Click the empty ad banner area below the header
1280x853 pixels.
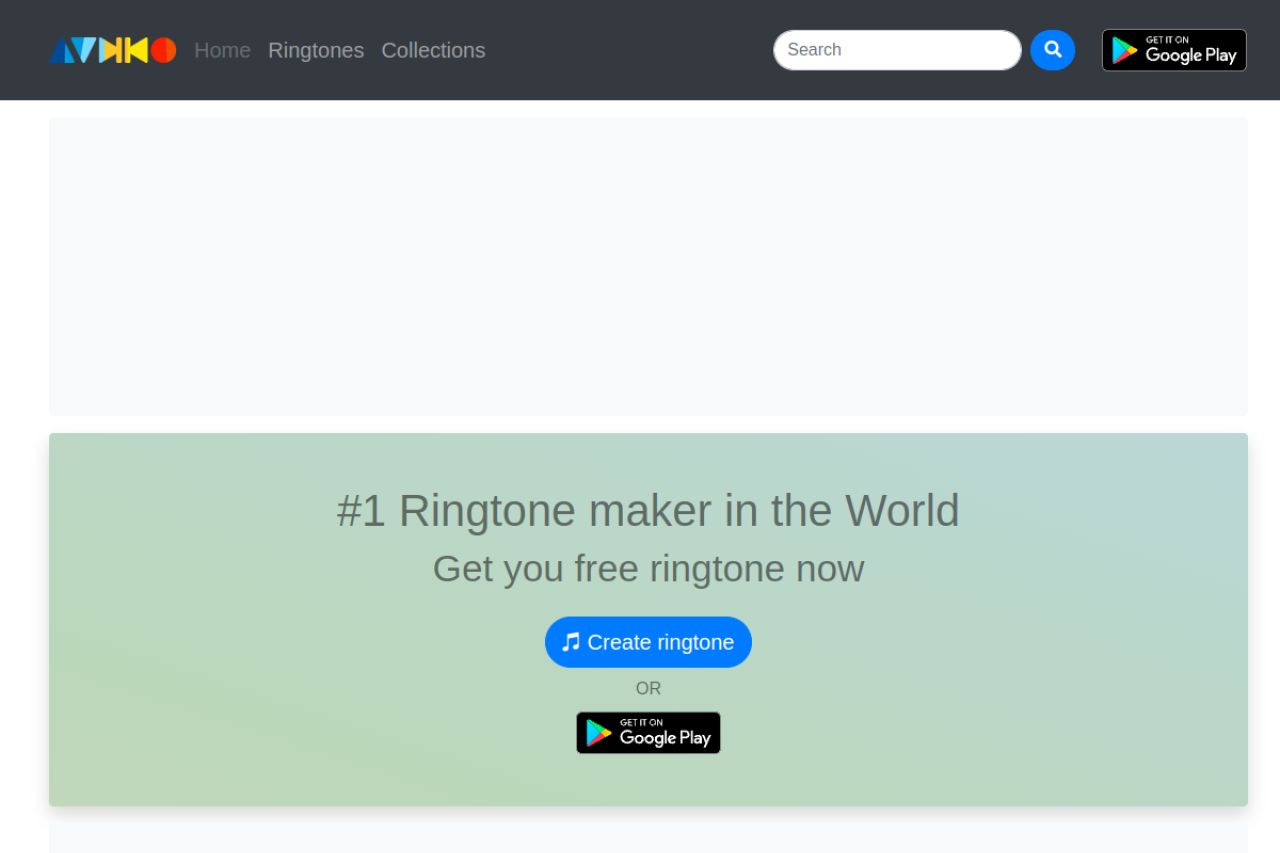648,266
